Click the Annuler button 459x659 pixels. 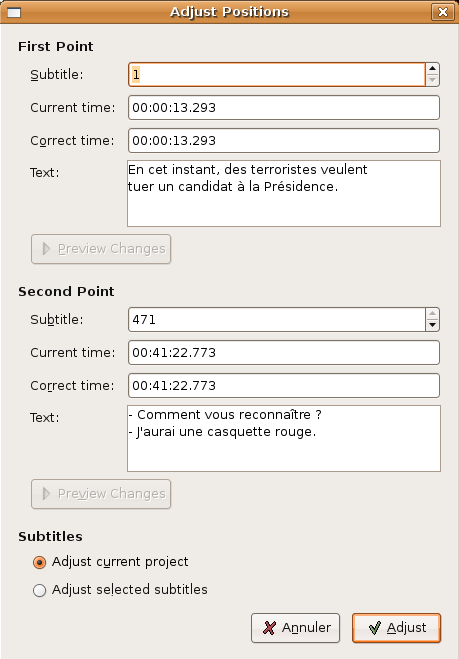pos(295,628)
